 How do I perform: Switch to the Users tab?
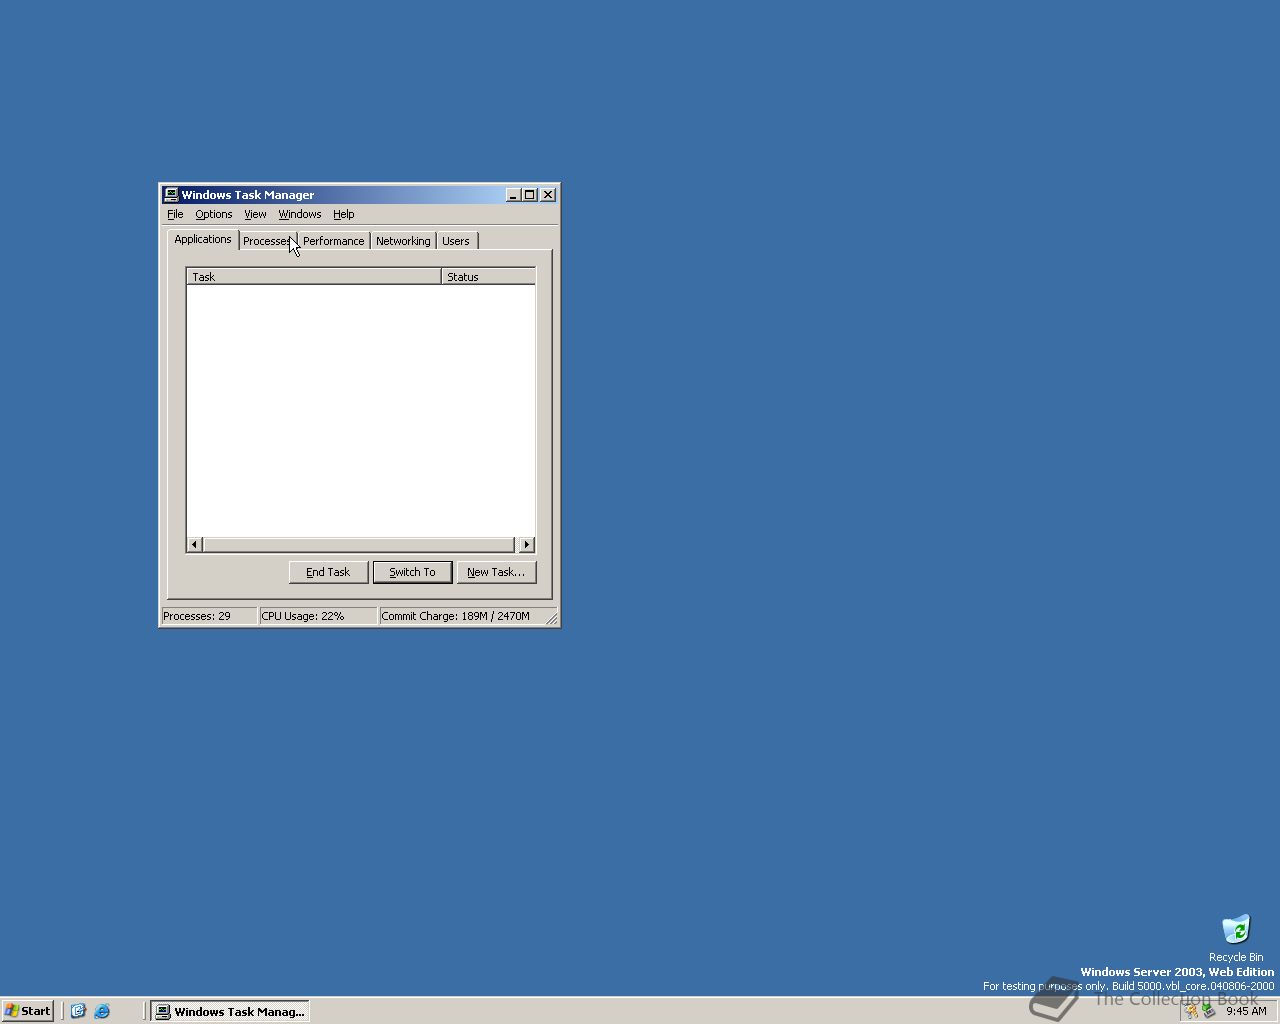pos(456,241)
